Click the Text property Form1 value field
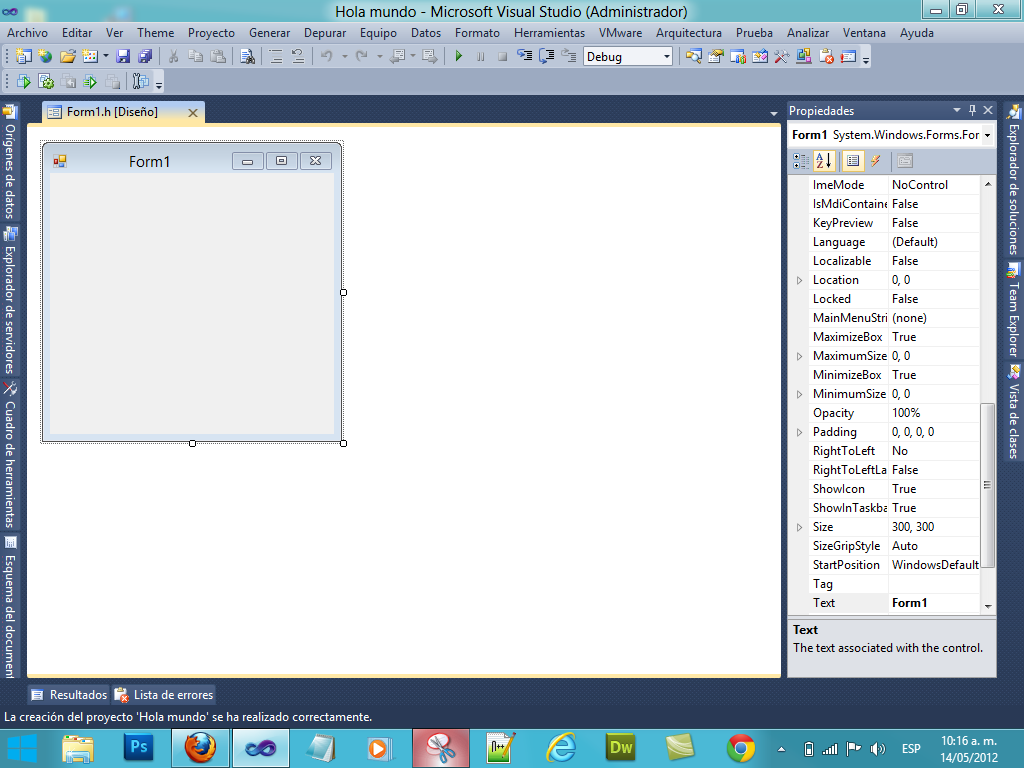The width and height of the screenshot is (1024, 768). coord(934,603)
